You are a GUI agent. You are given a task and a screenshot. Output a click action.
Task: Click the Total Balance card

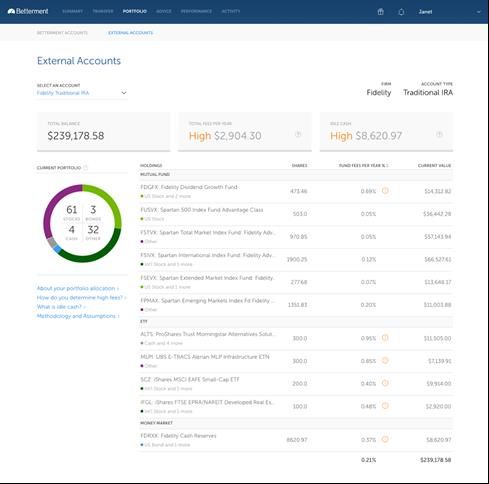[x=103, y=132]
